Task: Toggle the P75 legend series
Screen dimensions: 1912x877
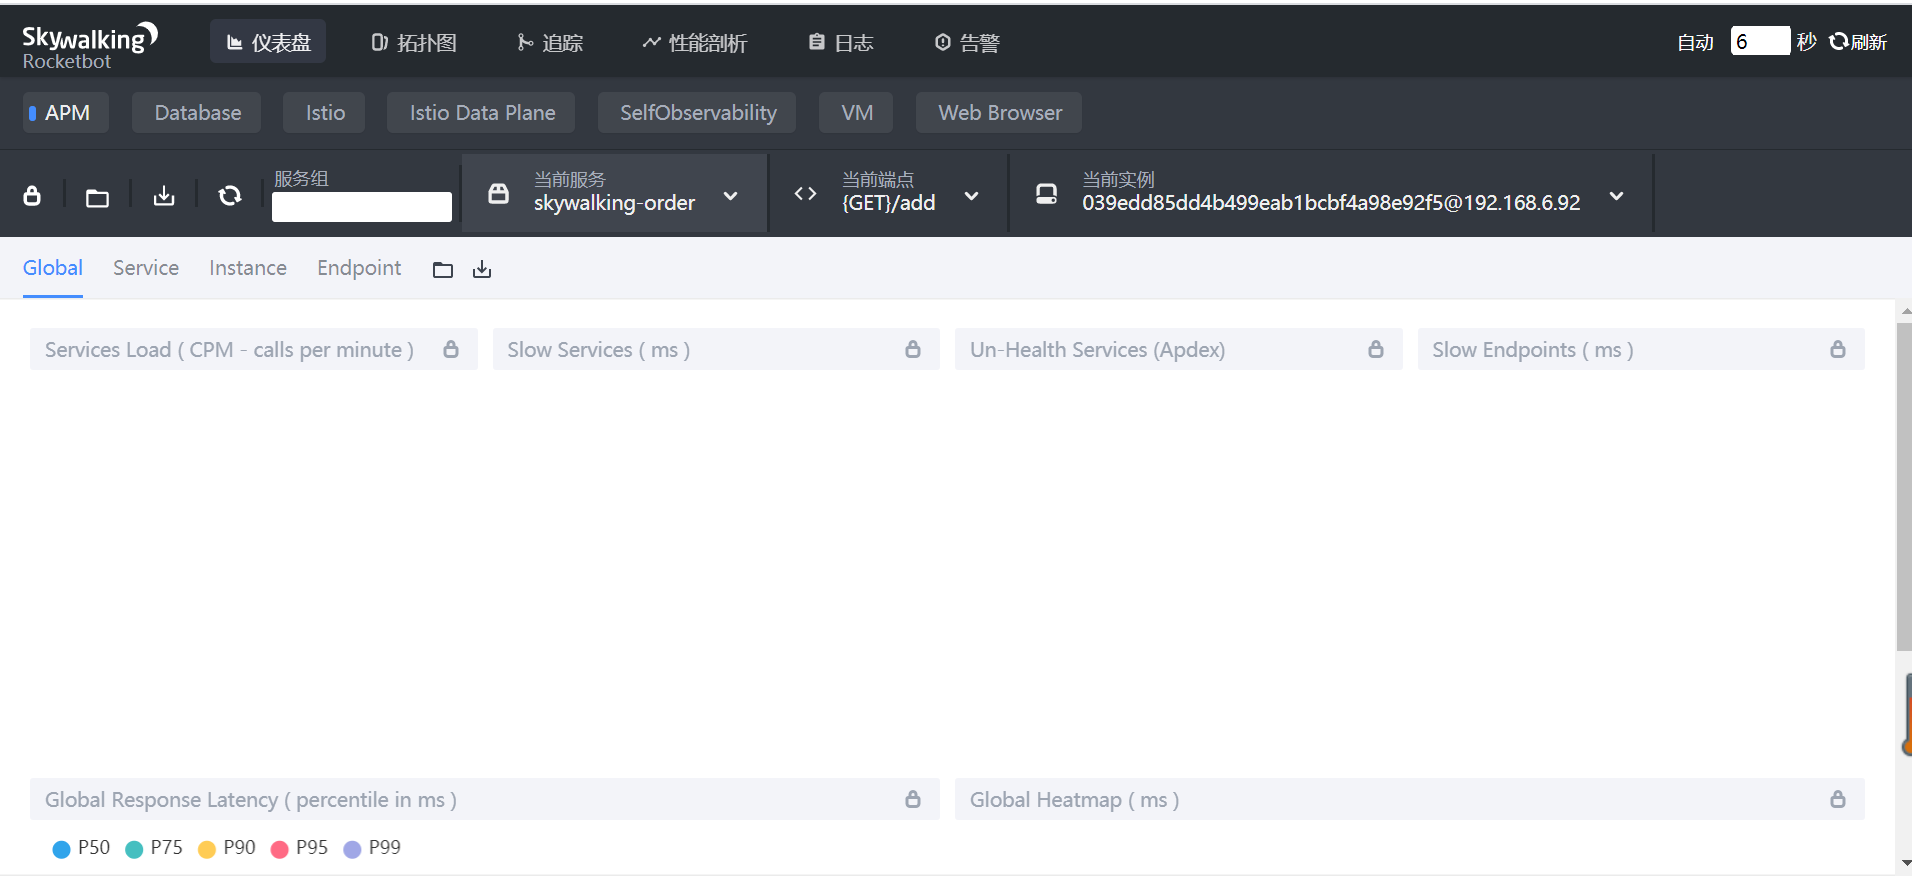Action: click(154, 848)
